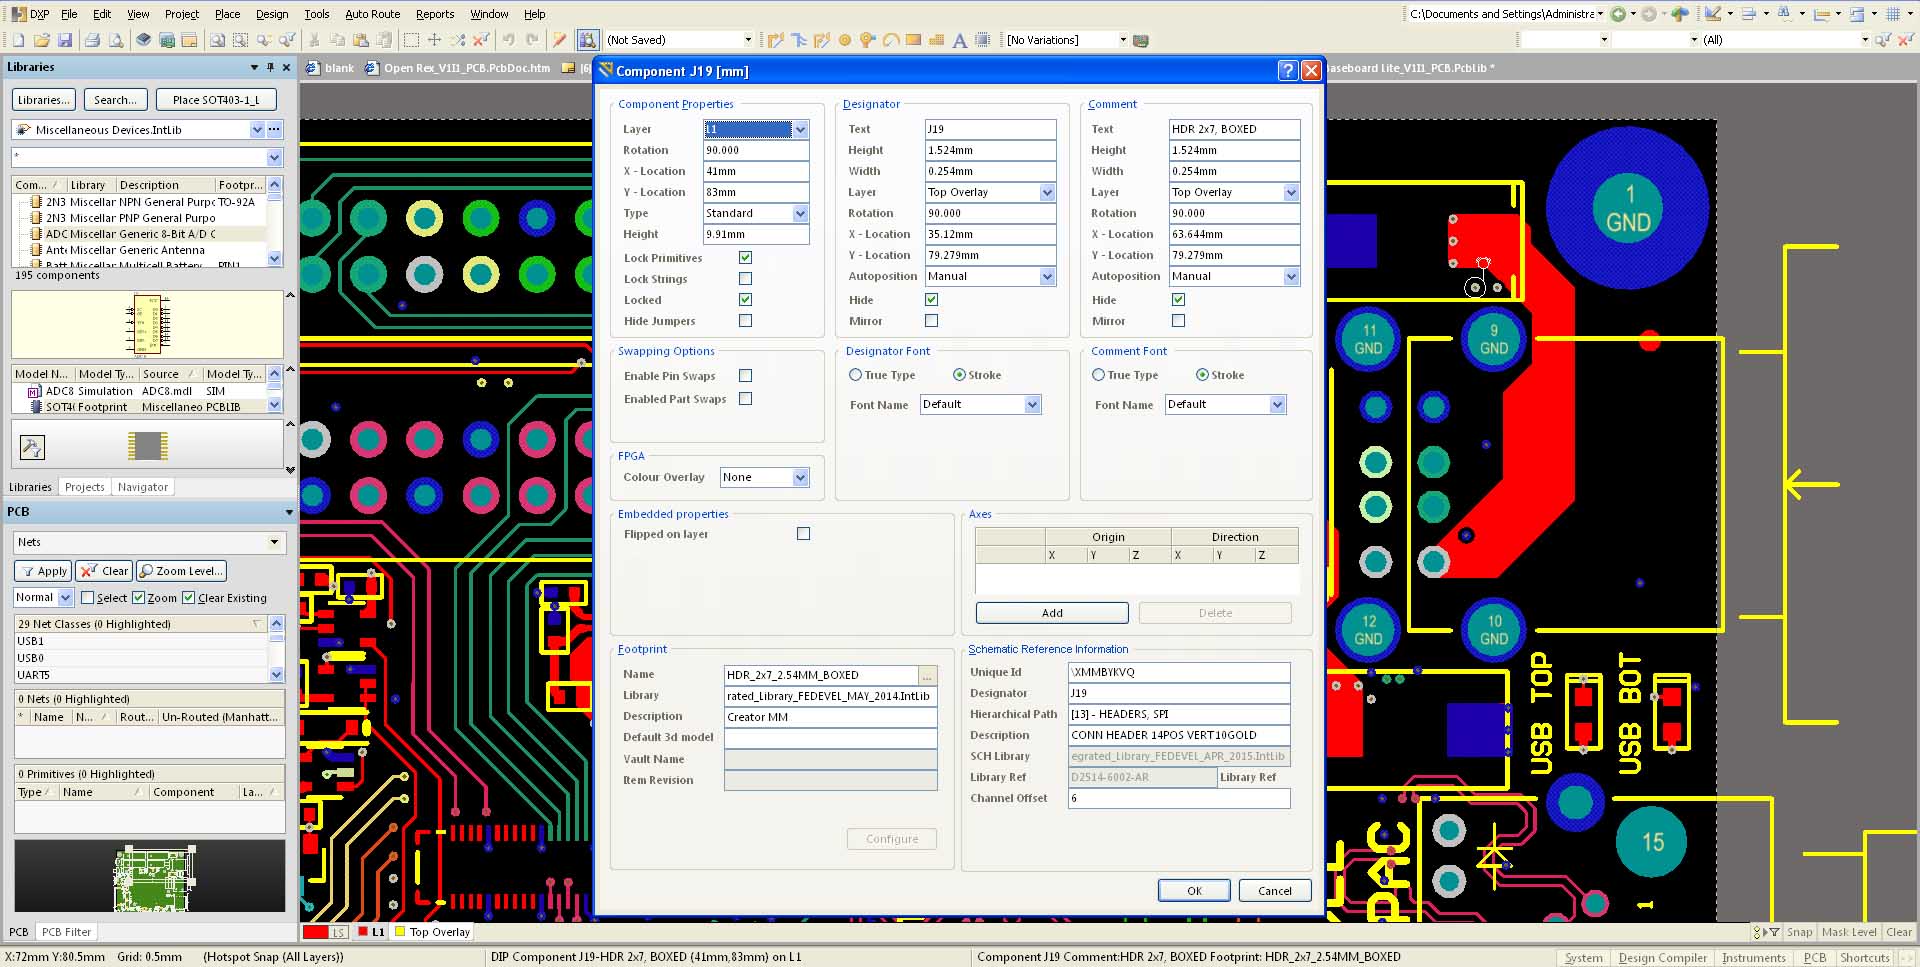Open the component Layer dropdown
The image size is (1920, 967).
pyautogui.click(x=800, y=129)
